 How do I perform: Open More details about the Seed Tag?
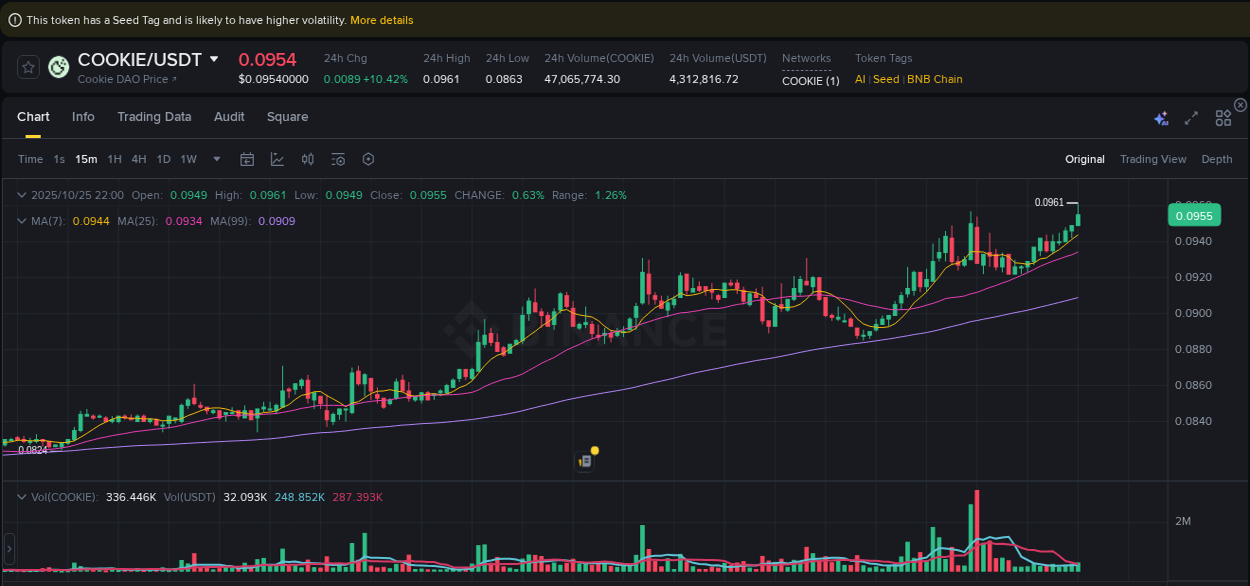pyautogui.click(x=381, y=19)
